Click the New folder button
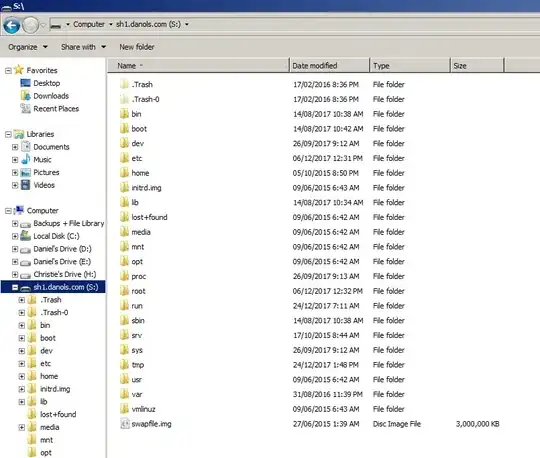The image size is (540, 458). 137,47
